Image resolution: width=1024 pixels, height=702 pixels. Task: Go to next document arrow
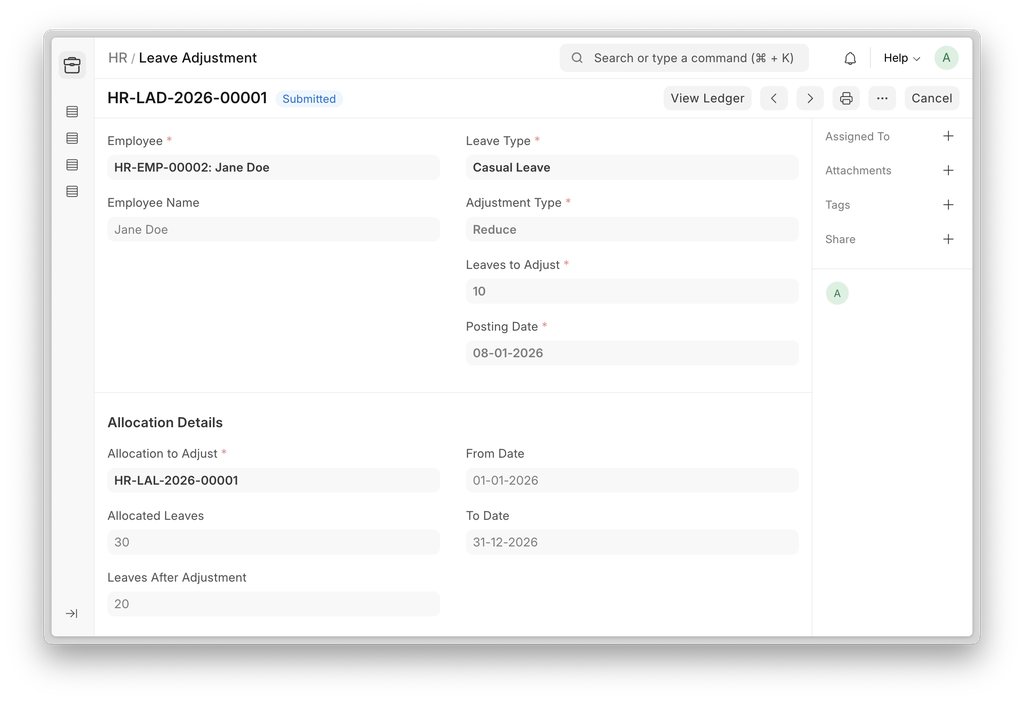pos(810,98)
